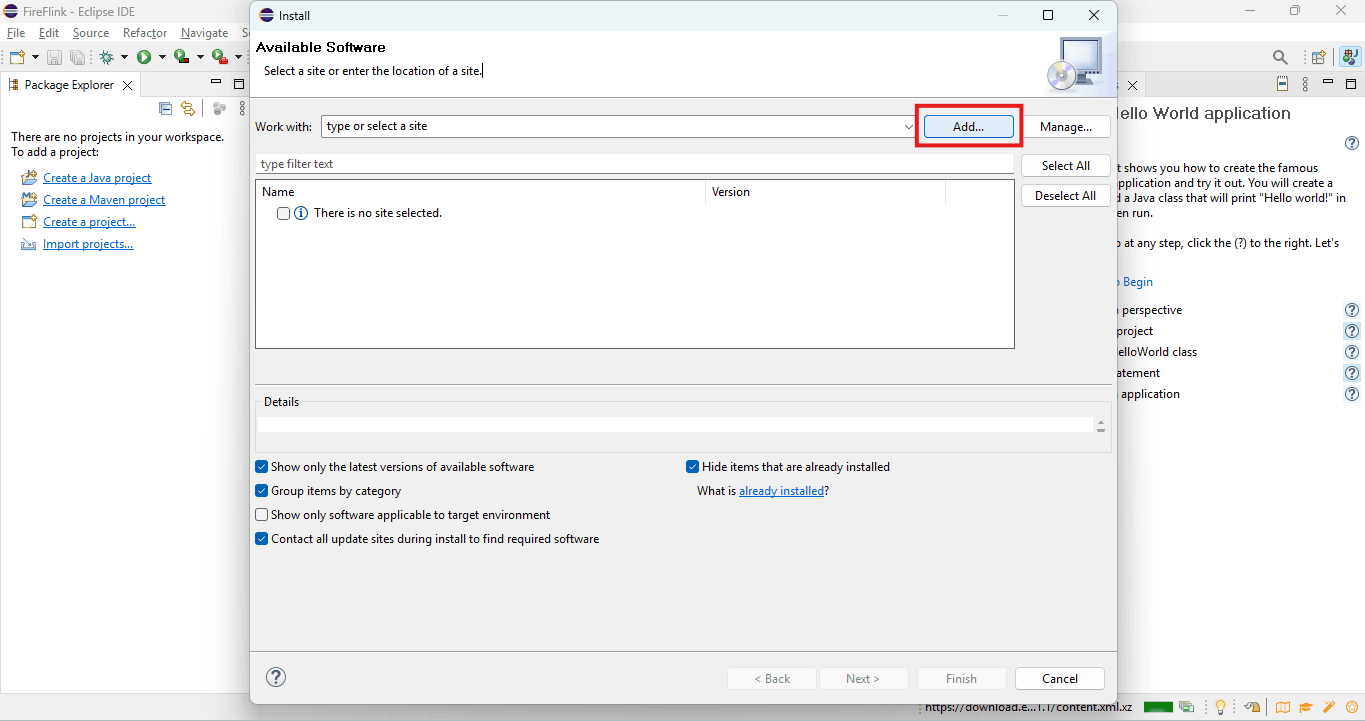Click the light bulb tip icon in status bar

(x=1220, y=707)
